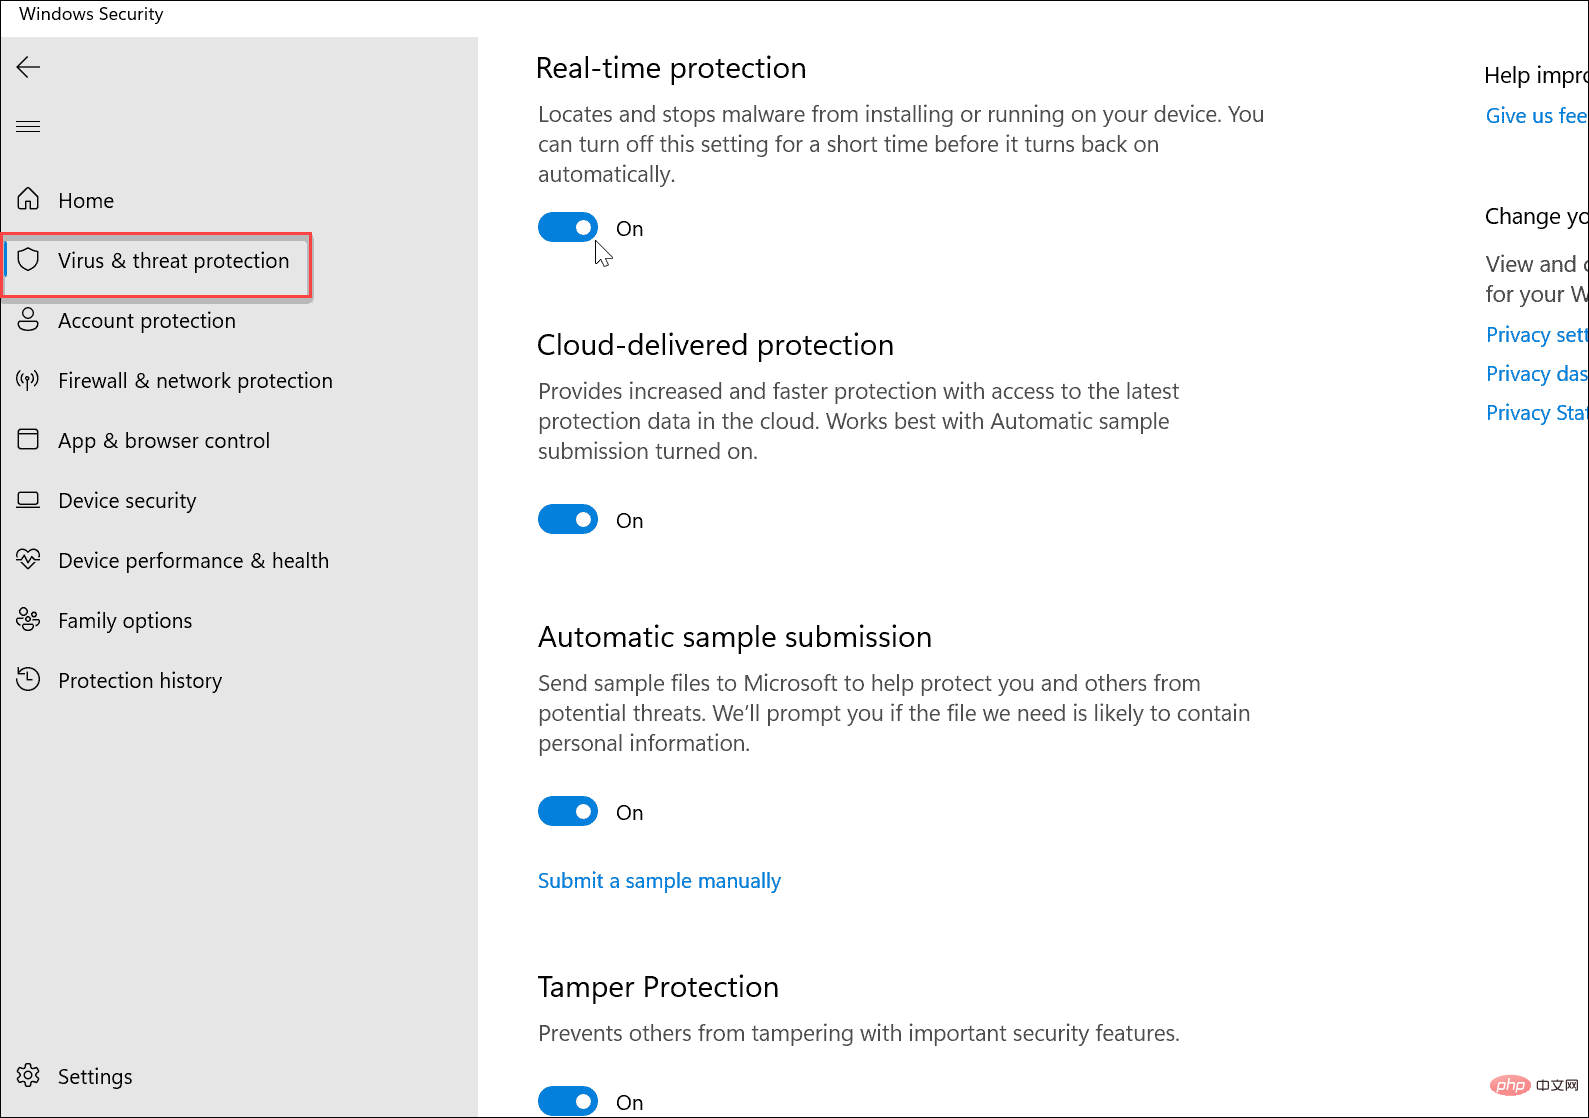
Task: Click the Device performance heart icon
Action: 28,559
